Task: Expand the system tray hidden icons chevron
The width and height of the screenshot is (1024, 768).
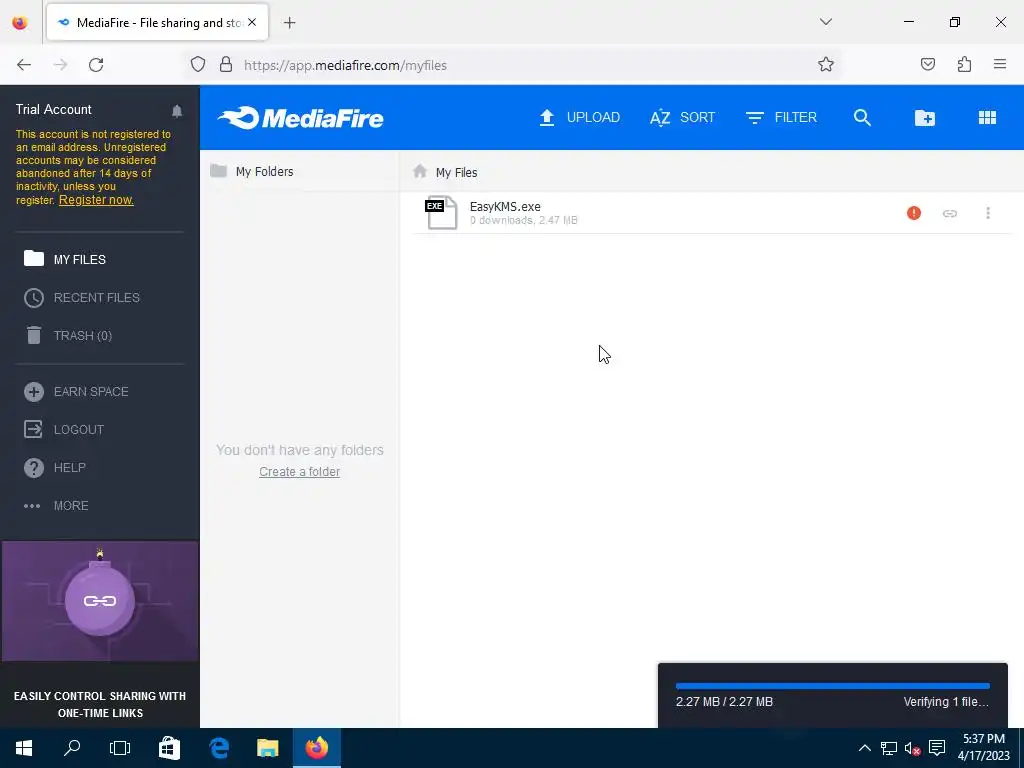Action: [864, 748]
